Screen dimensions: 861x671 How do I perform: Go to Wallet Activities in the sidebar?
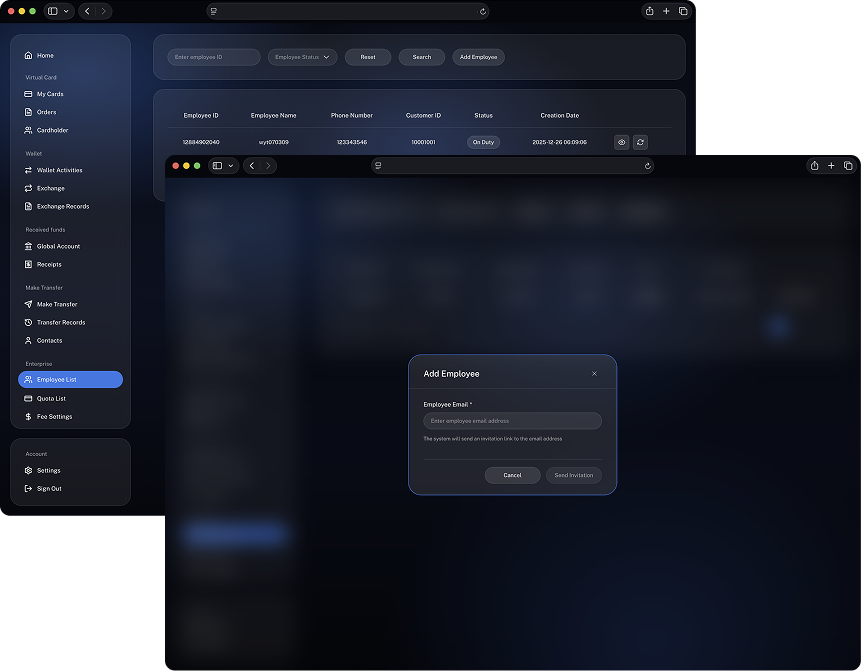(59, 170)
